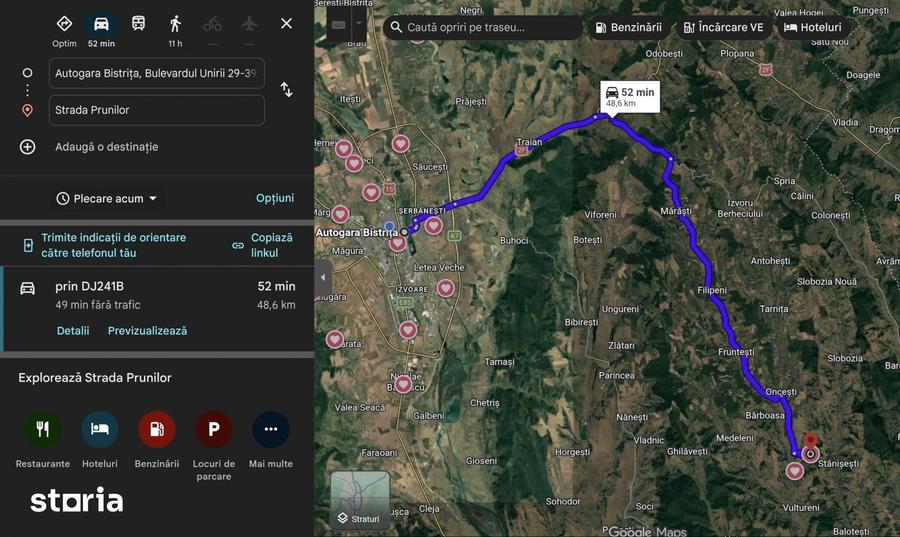
Task: Click the Mărăști map label
Action: click(676, 211)
